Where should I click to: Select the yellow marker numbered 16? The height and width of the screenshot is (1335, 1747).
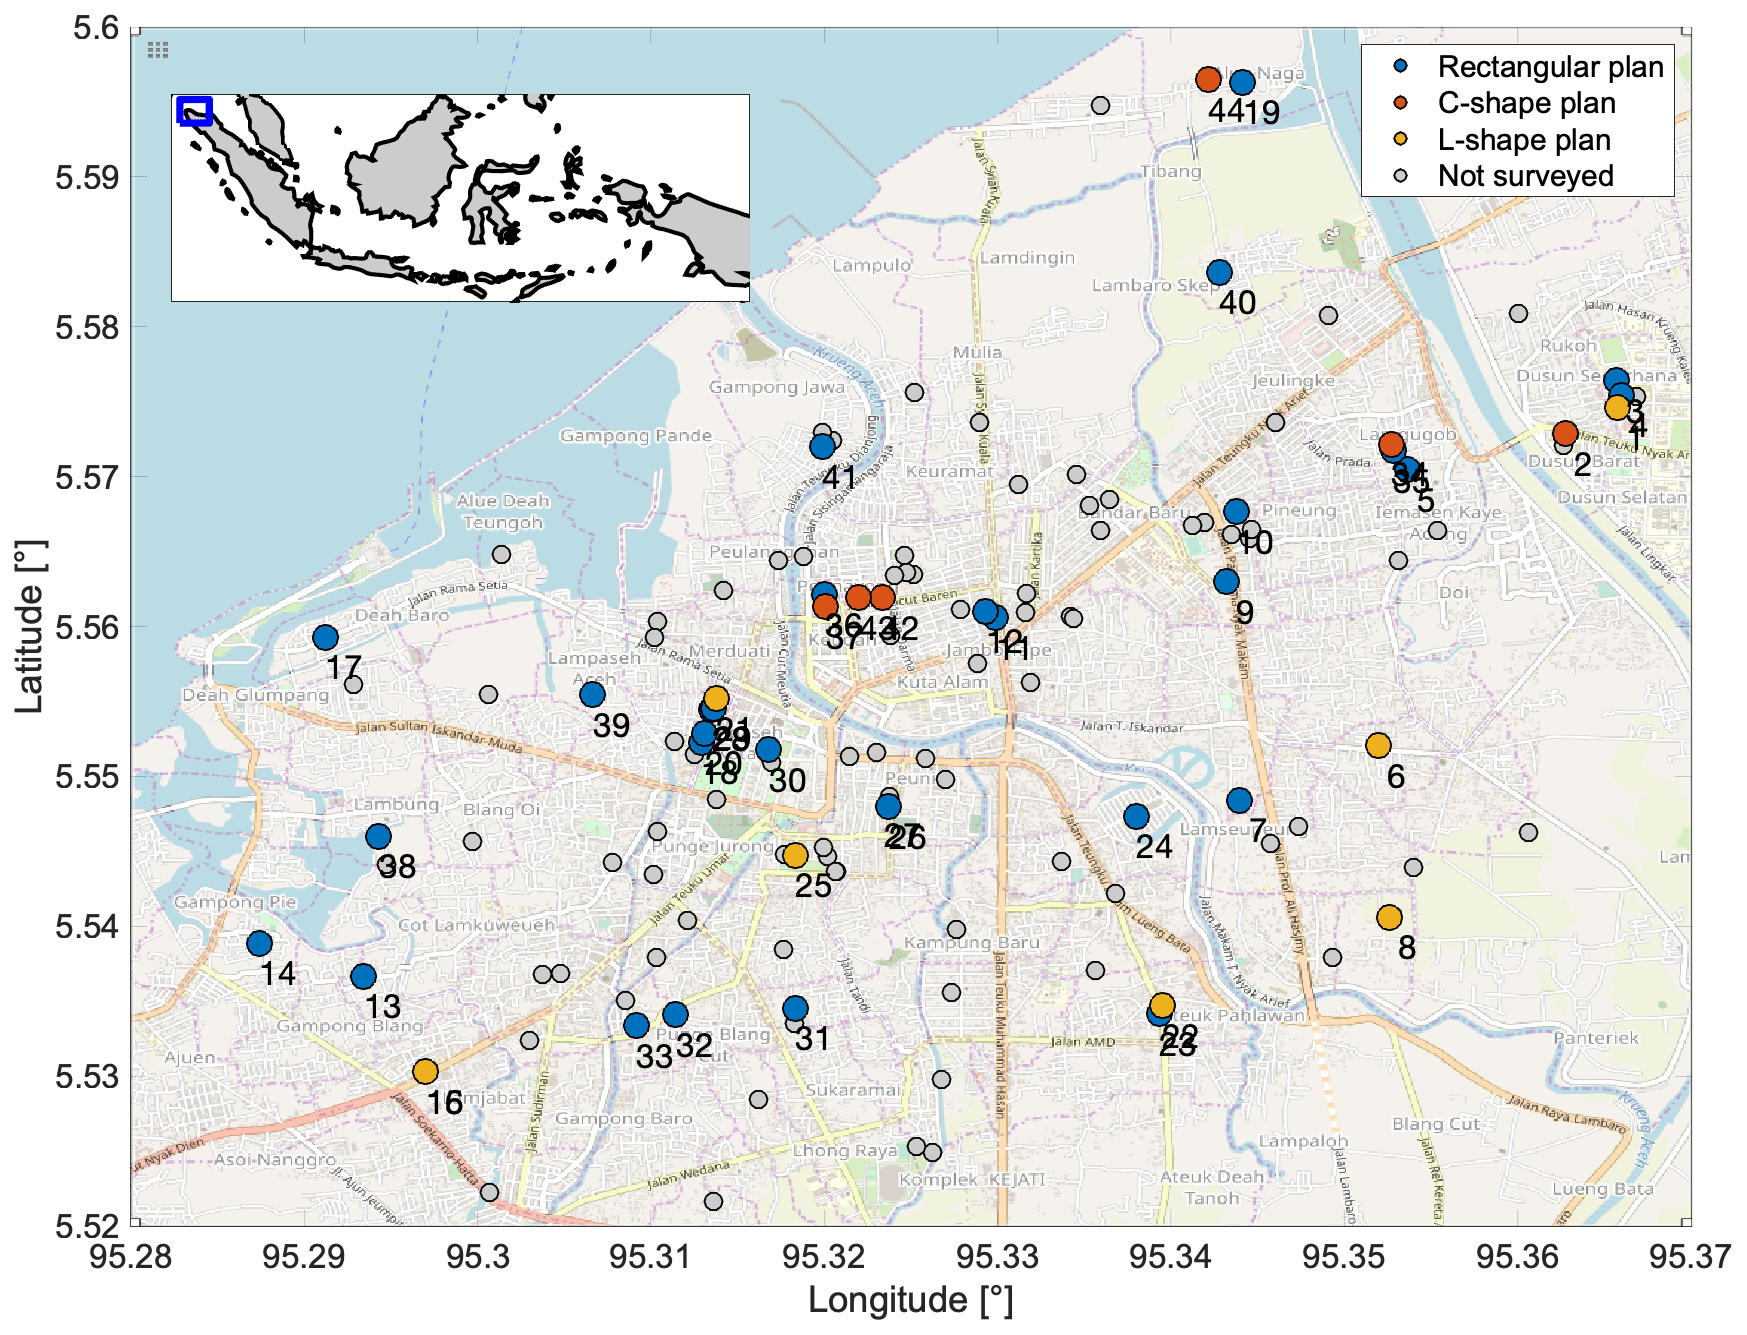pyautogui.click(x=425, y=1071)
